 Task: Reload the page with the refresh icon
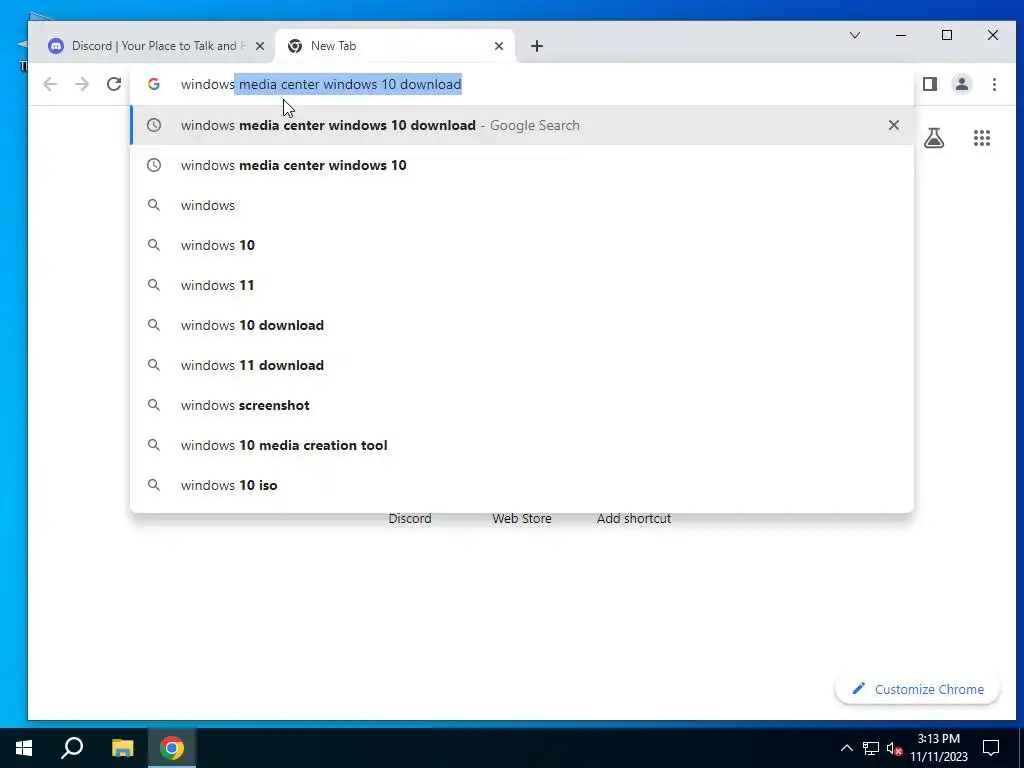coord(114,84)
